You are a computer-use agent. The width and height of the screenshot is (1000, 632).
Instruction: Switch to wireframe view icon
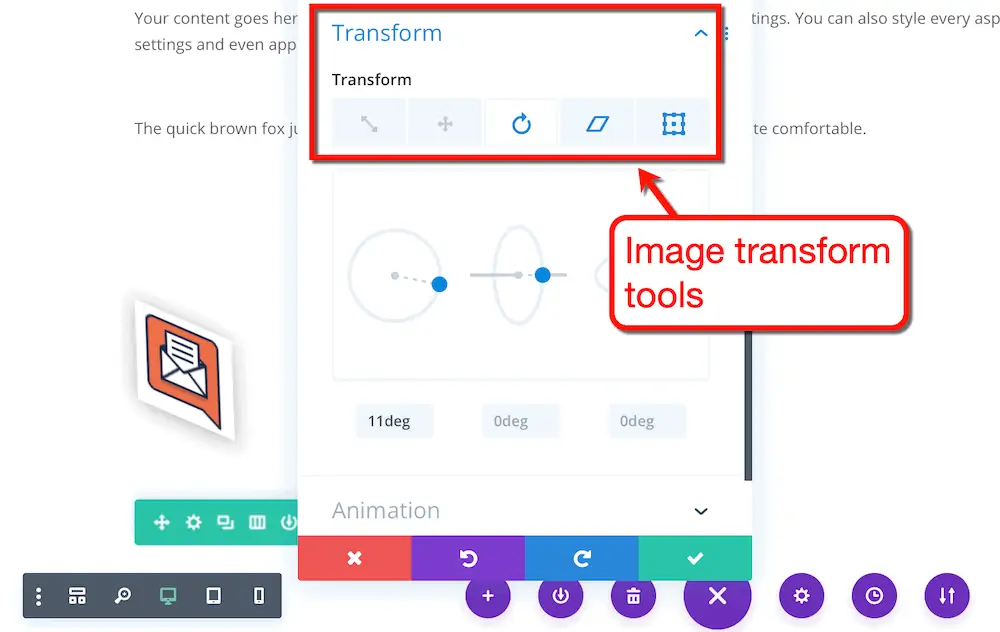point(77,596)
